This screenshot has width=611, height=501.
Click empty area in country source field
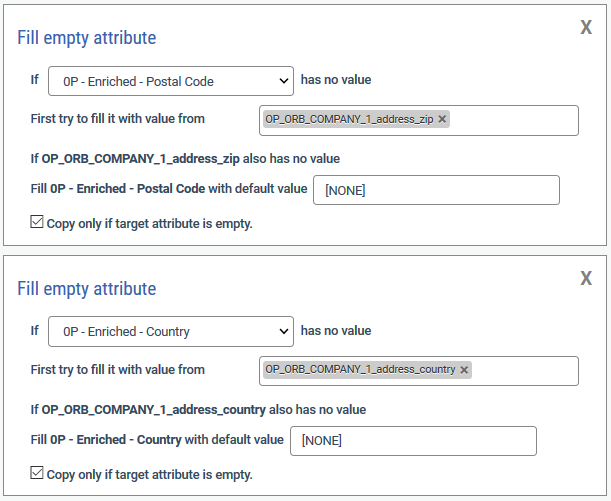(x=525, y=371)
